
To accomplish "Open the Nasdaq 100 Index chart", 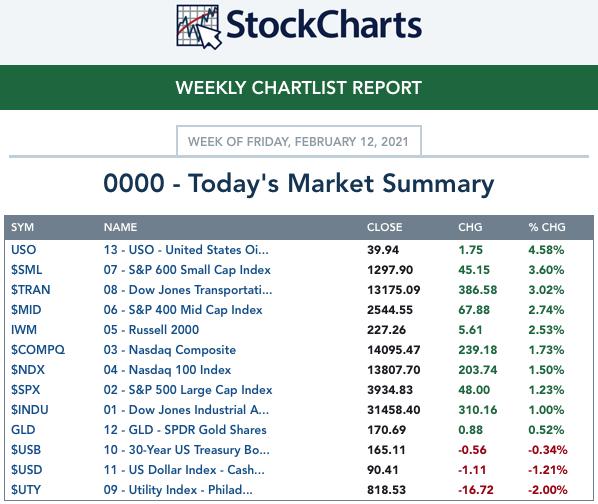I will tap(167, 370).
